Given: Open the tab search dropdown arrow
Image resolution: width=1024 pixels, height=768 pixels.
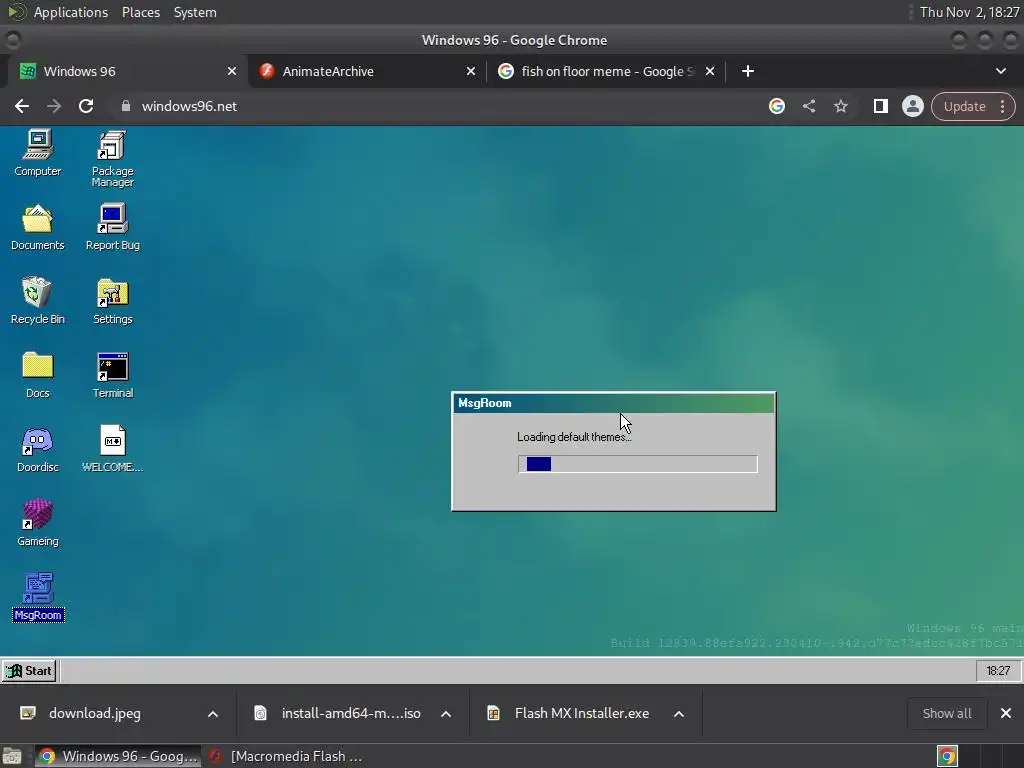Looking at the screenshot, I should coord(1000,71).
